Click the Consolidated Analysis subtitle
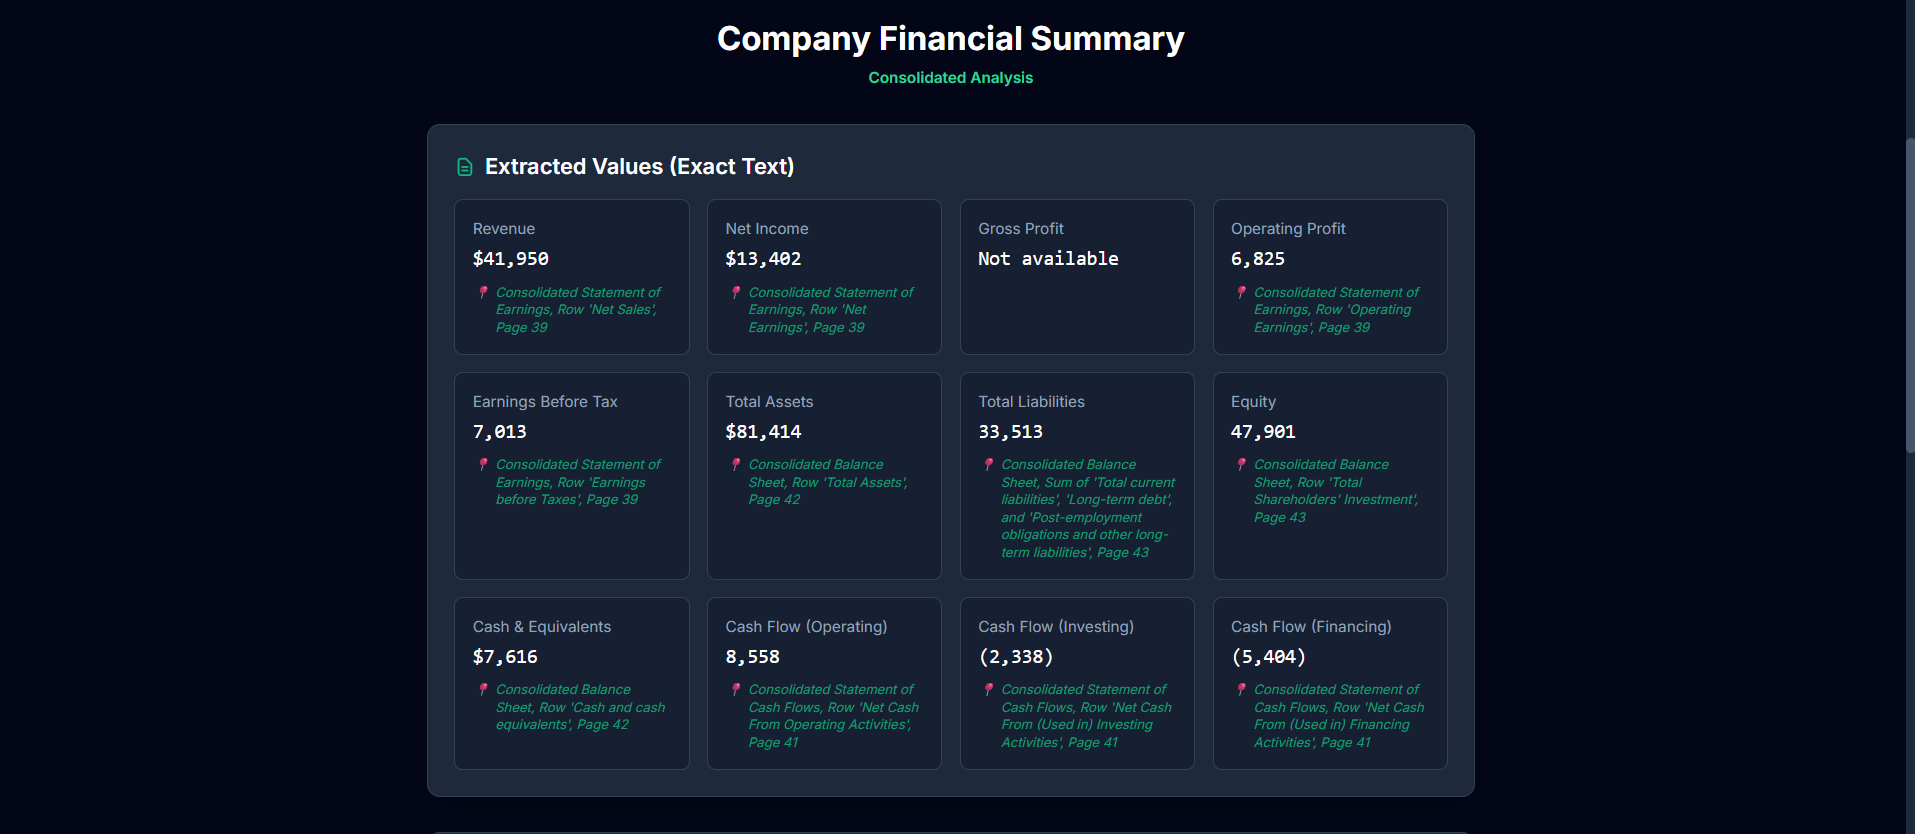The image size is (1915, 834). [950, 78]
